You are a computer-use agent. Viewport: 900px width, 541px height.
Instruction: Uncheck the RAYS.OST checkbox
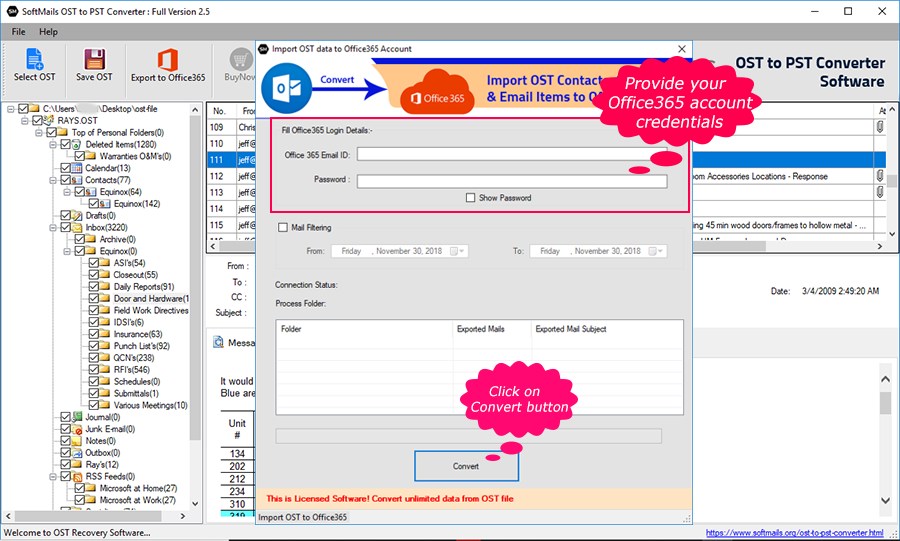(x=37, y=120)
